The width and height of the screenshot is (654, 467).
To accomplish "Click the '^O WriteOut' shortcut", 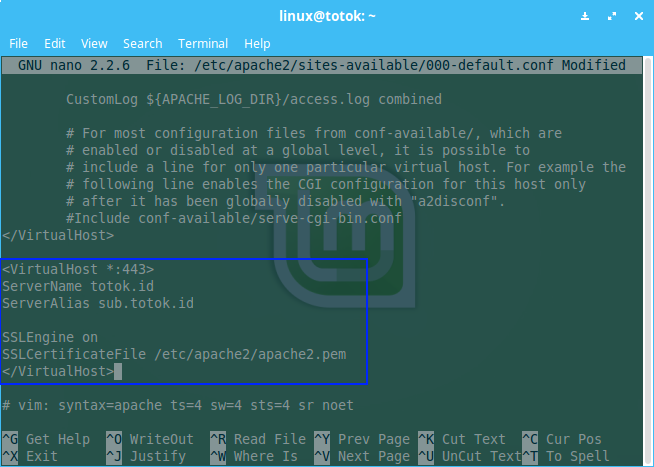I will pos(150,439).
